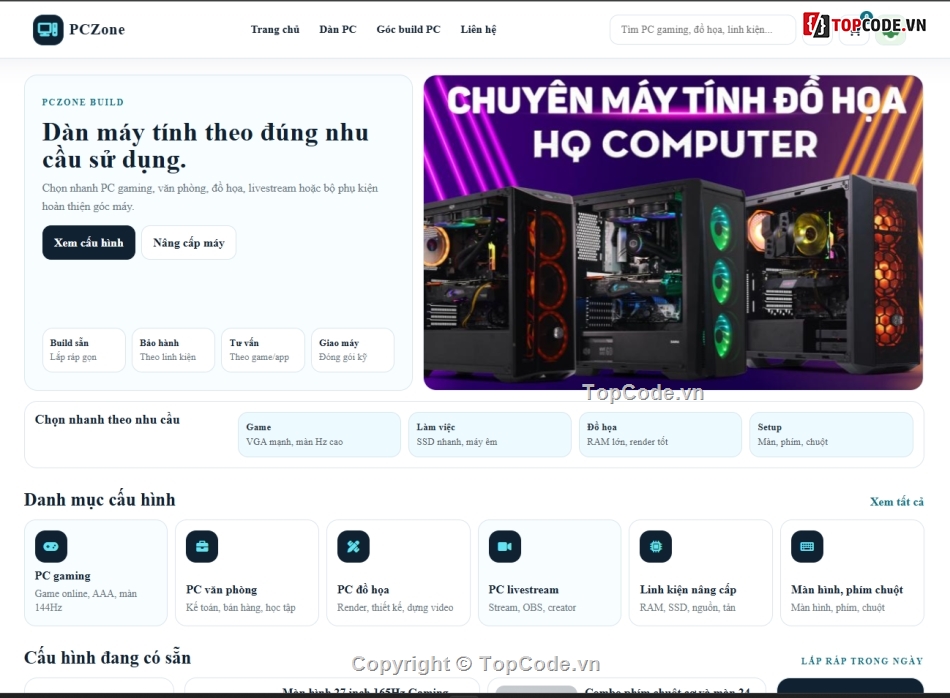Click the PCZONE BUILD label text
This screenshot has width=950, height=698.
(x=83, y=102)
